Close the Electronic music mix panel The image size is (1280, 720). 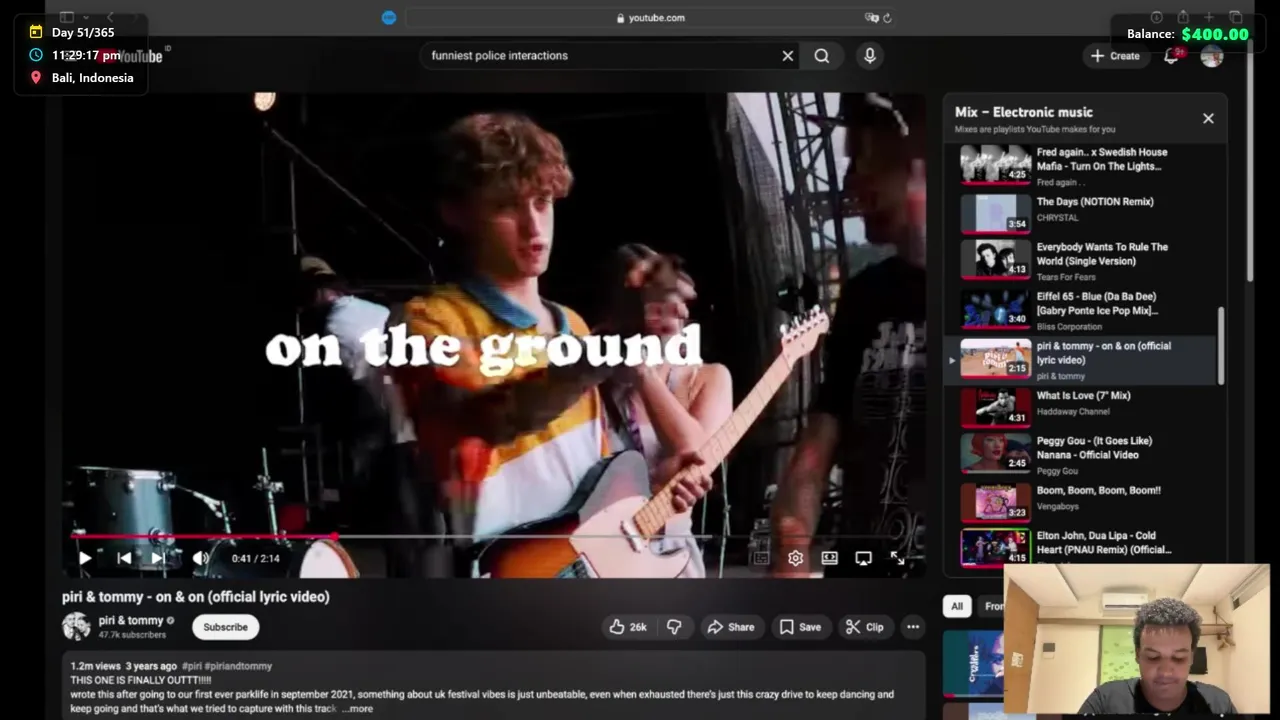[1208, 118]
